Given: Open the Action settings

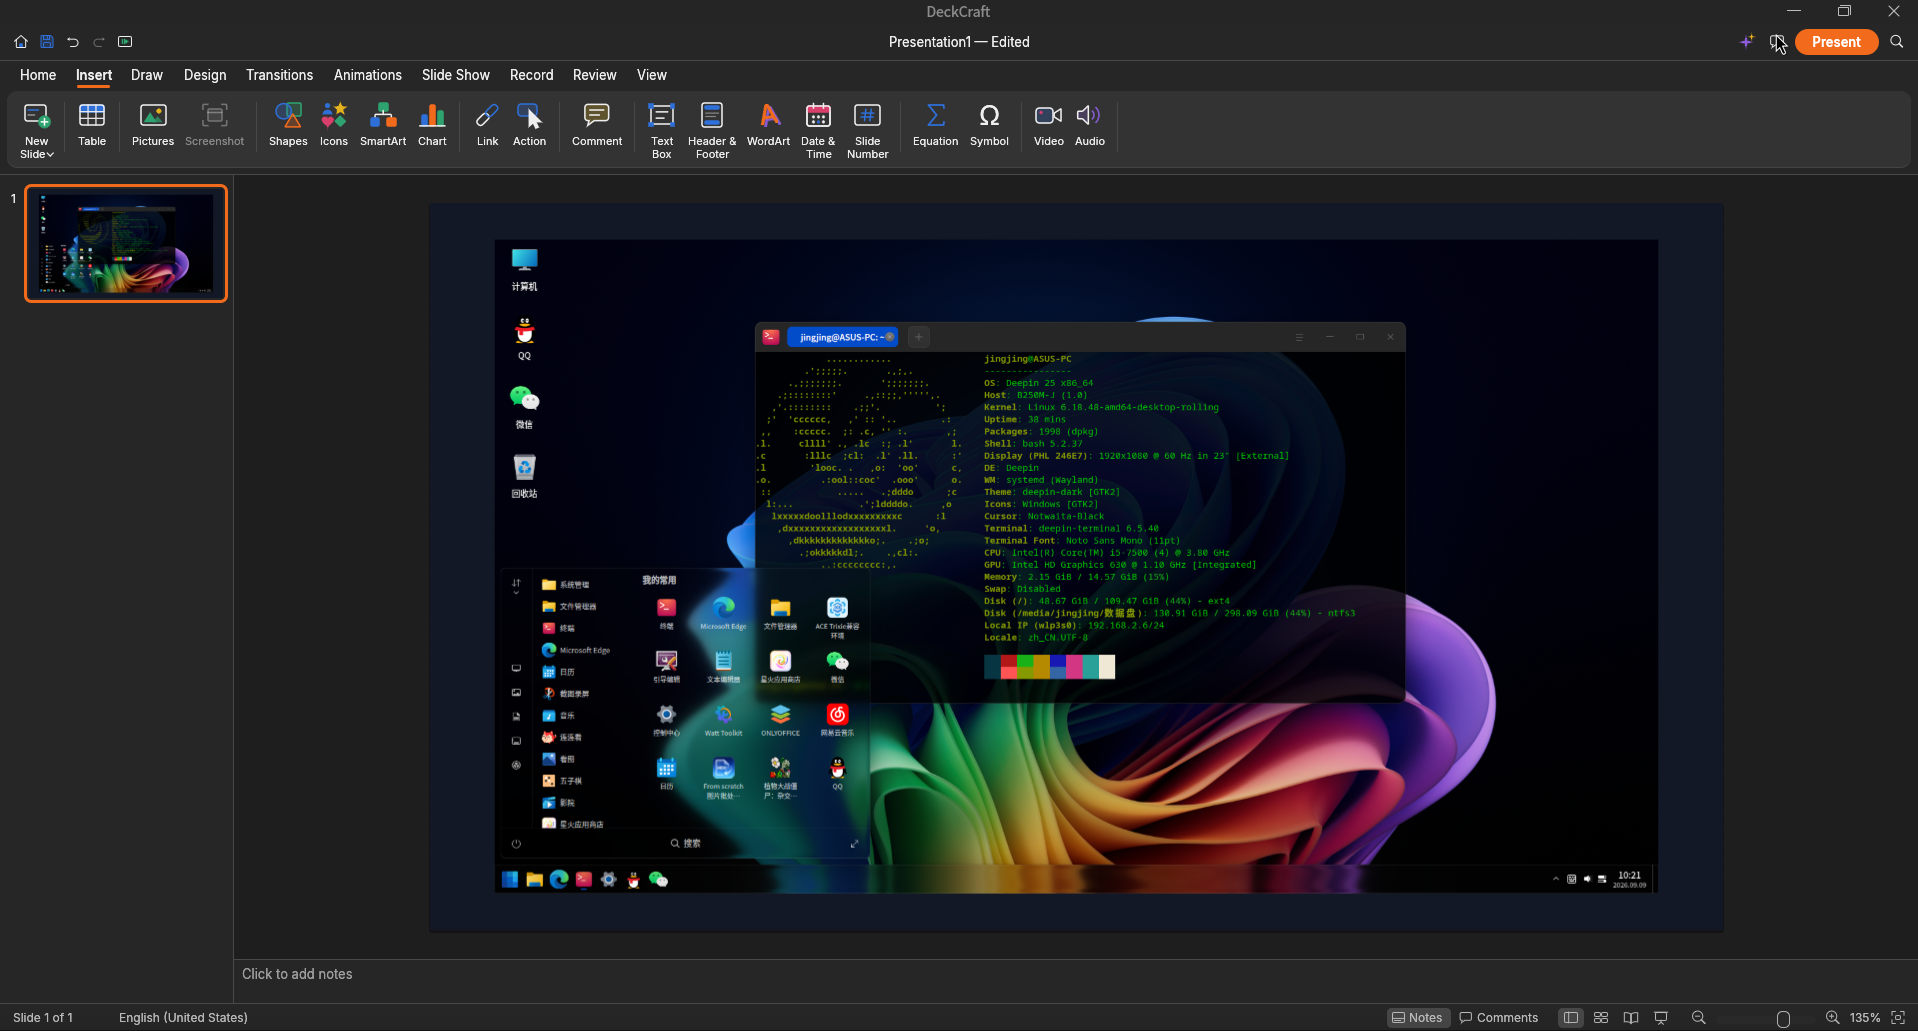Looking at the screenshot, I should click(529, 126).
